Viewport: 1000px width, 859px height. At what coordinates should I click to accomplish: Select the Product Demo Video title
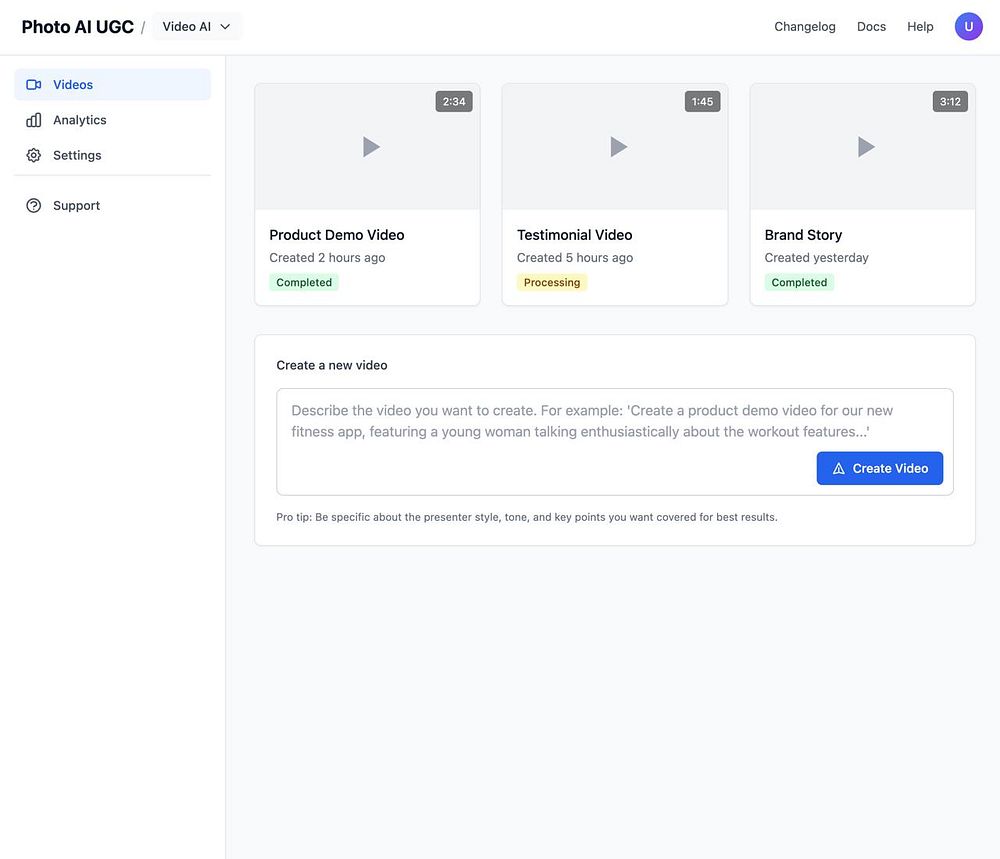point(337,235)
